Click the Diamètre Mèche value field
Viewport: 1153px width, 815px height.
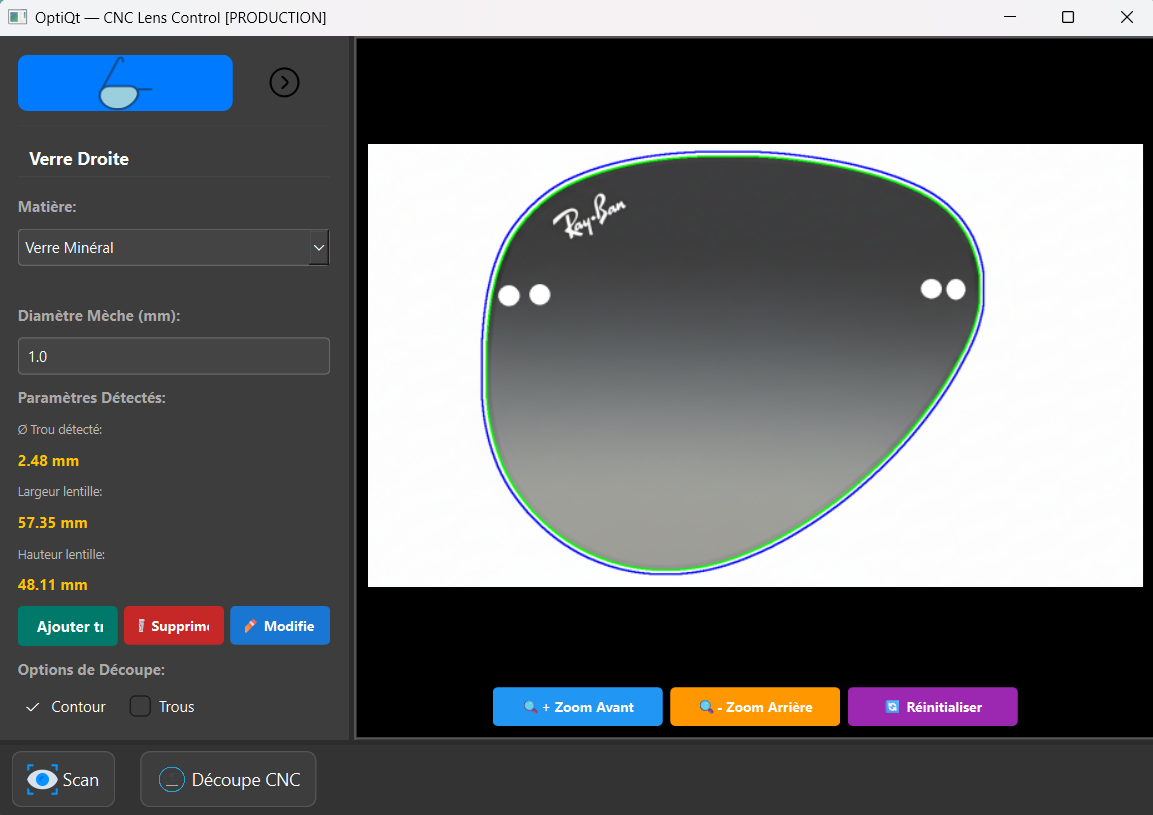173,356
